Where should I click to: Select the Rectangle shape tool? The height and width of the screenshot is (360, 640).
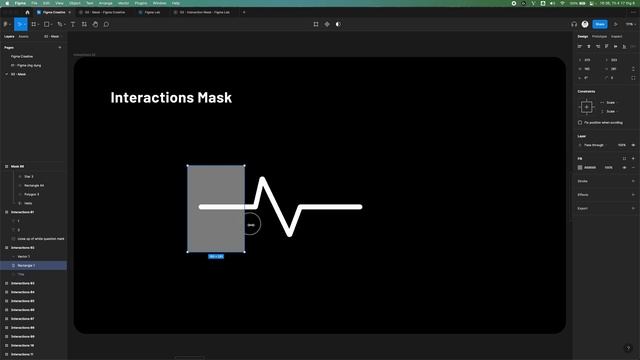point(47,24)
